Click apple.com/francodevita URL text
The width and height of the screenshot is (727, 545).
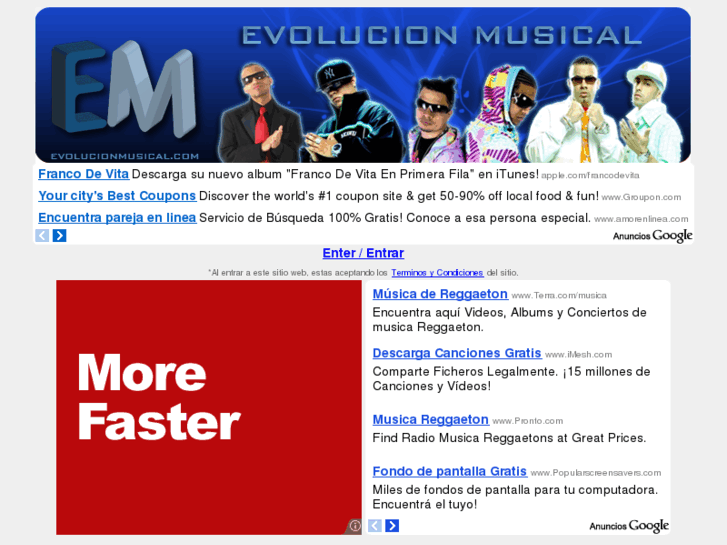pos(590,175)
